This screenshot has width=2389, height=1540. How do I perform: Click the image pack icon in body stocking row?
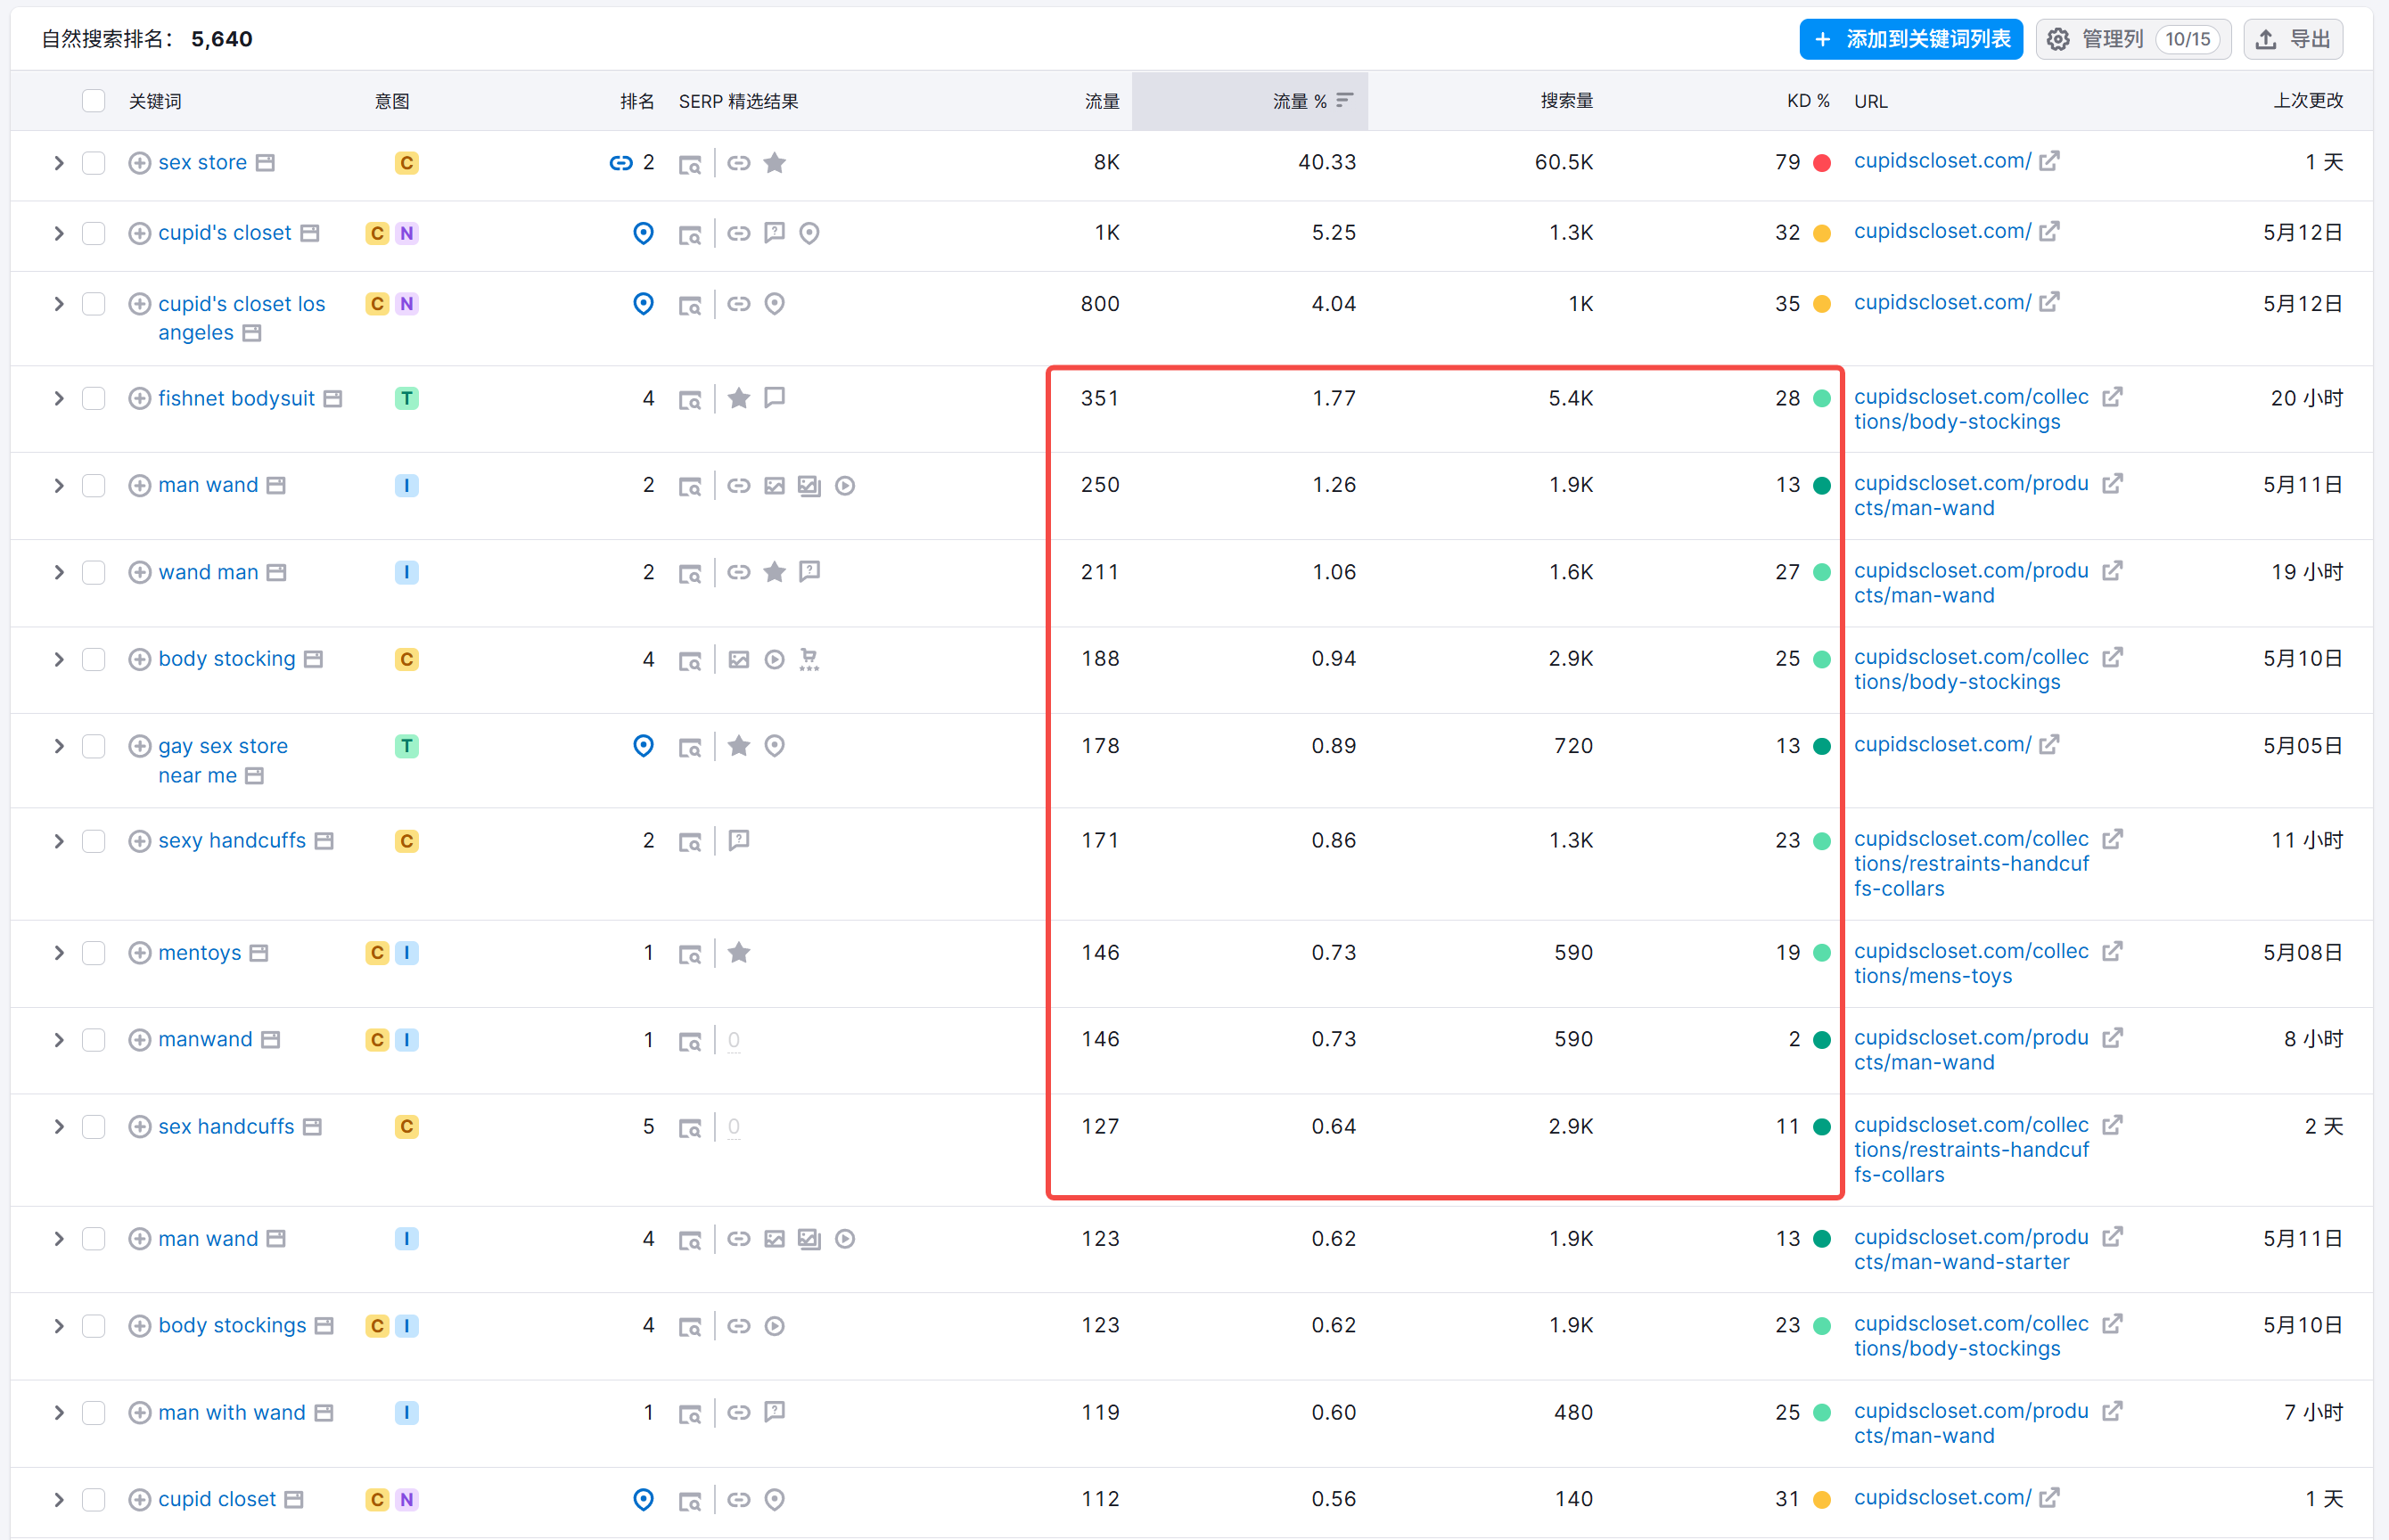tap(739, 660)
